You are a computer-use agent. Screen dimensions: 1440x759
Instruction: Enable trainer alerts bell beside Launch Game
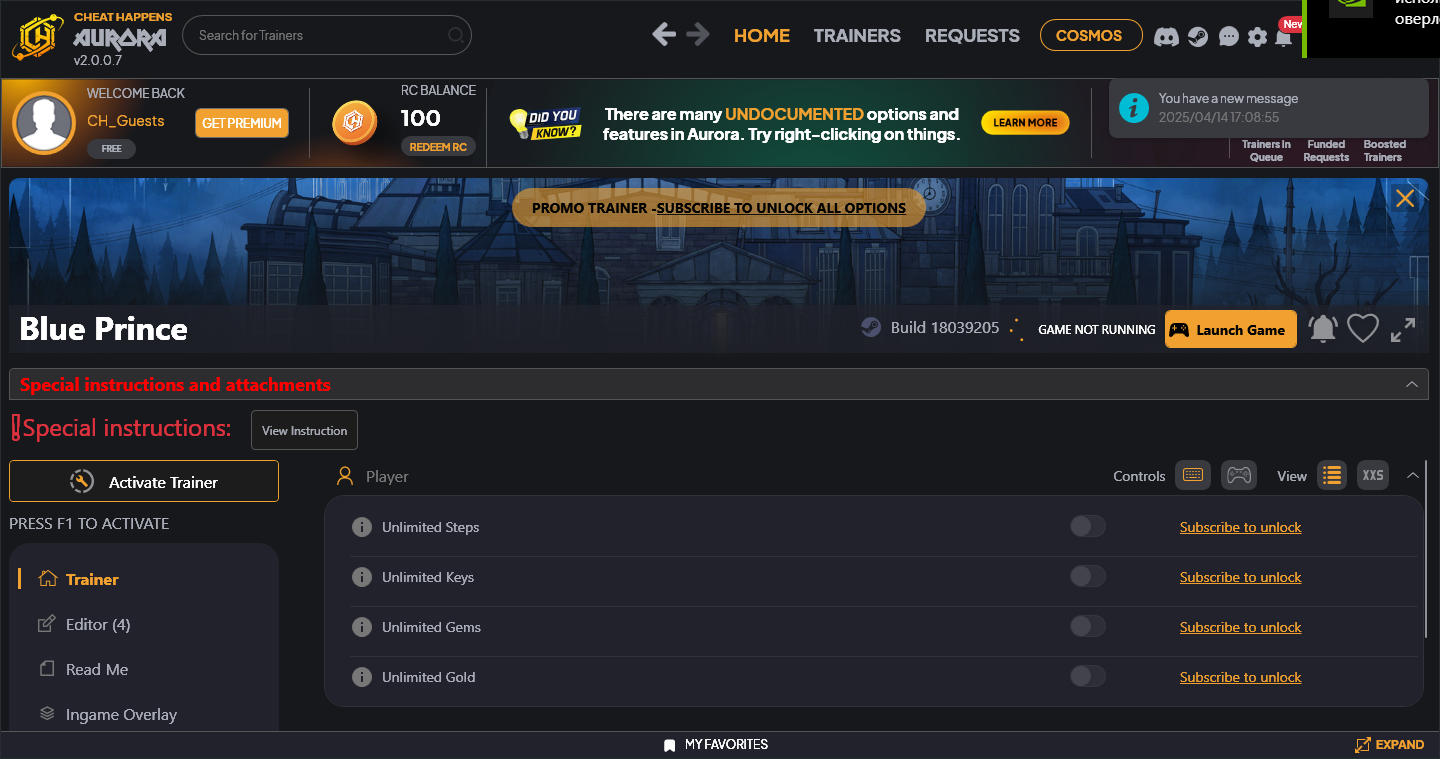point(1323,329)
